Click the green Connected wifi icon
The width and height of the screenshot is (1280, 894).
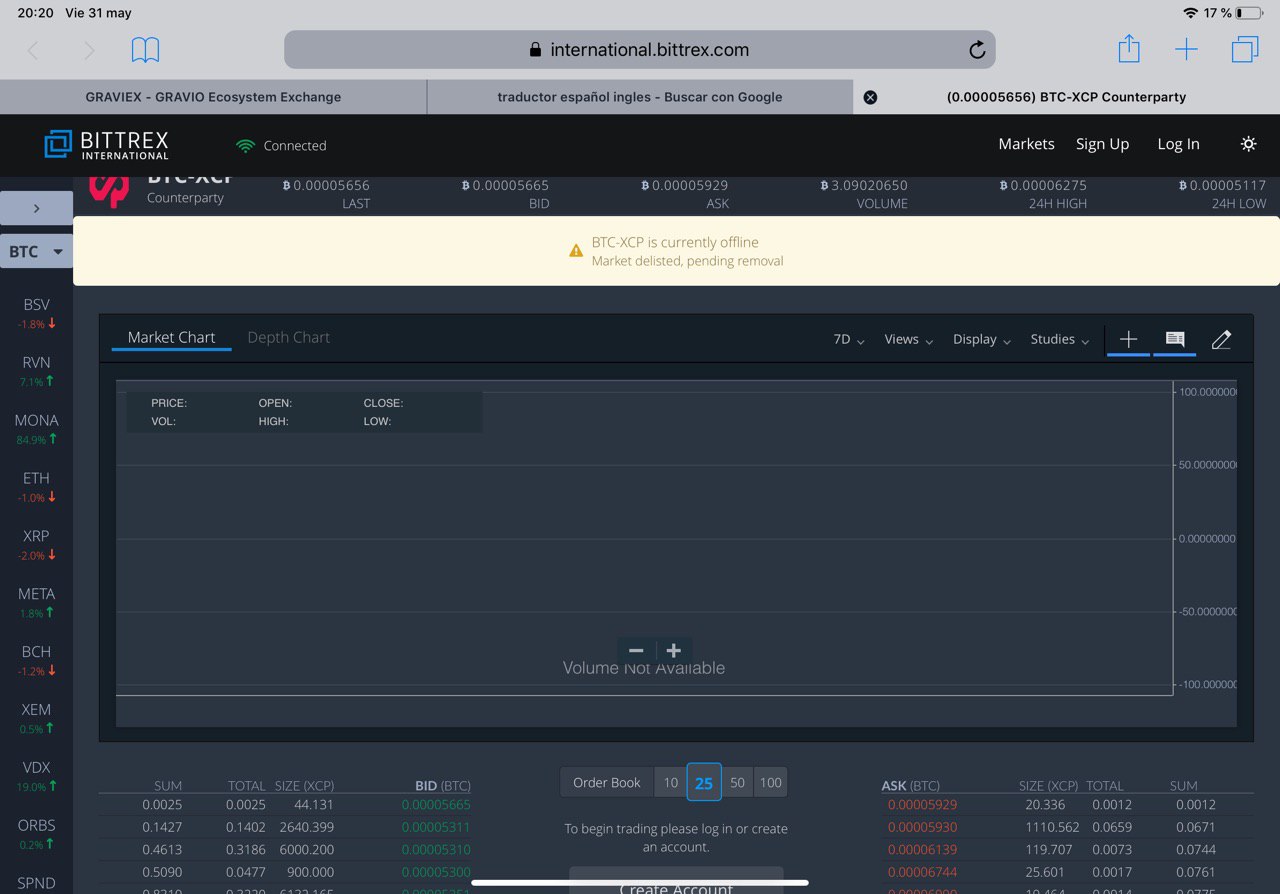click(245, 146)
